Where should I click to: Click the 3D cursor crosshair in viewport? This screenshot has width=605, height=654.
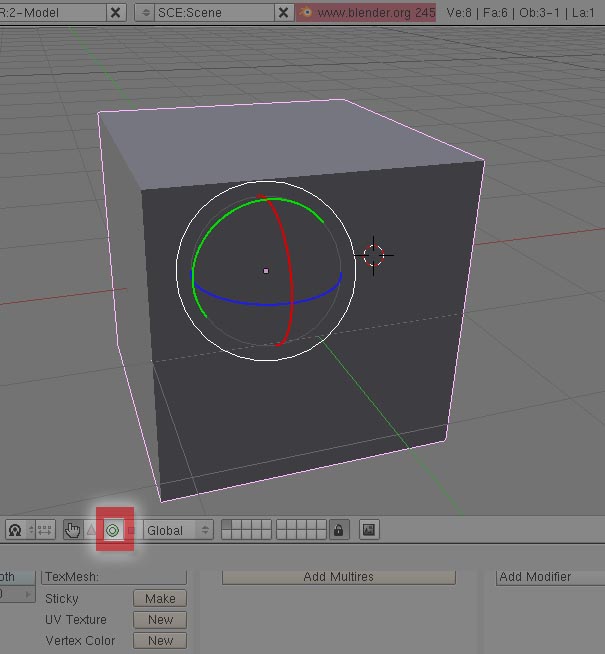[374, 255]
